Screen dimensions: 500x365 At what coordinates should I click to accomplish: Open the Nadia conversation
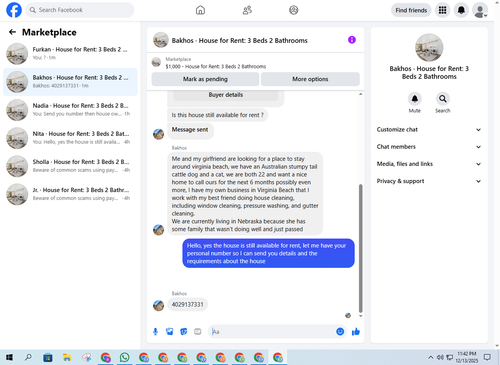[x=70, y=110]
